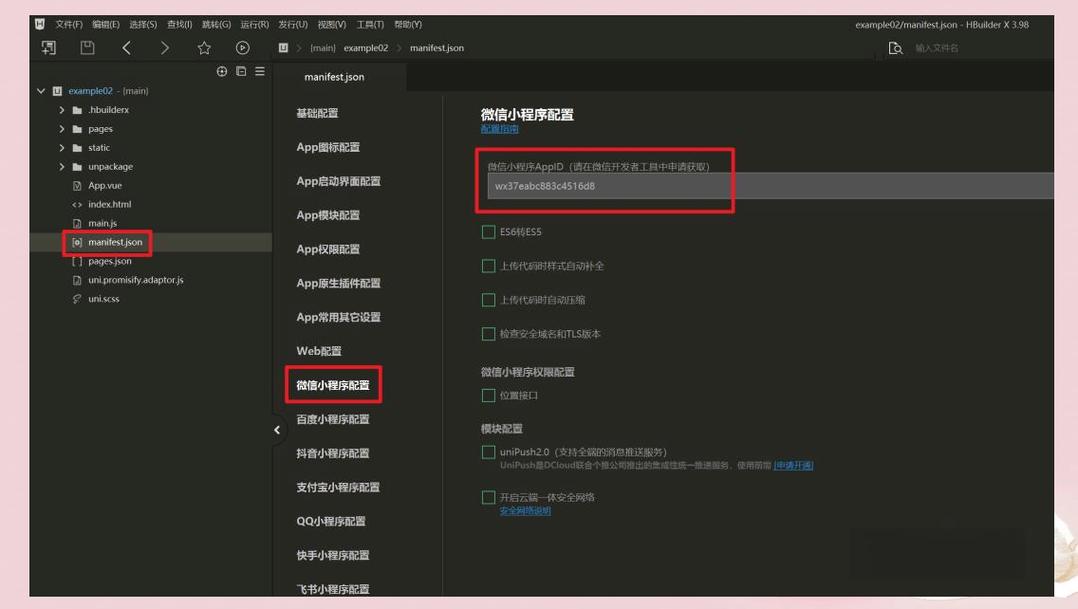Open the 发行(U) menu
The width and height of the screenshot is (1078, 609).
[x=293, y=25]
